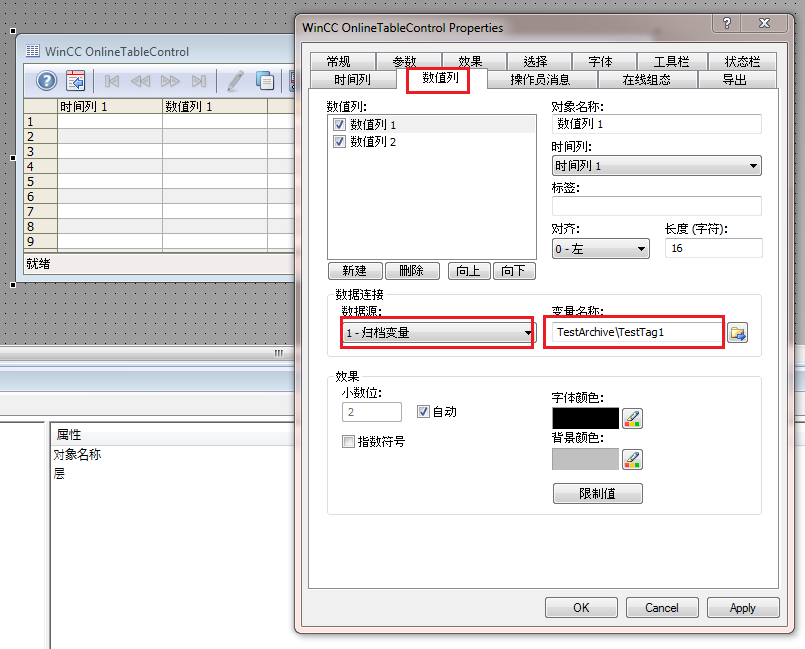Switch to the 字体 tab
Viewport: 805px width, 649px height.
pos(601,62)
